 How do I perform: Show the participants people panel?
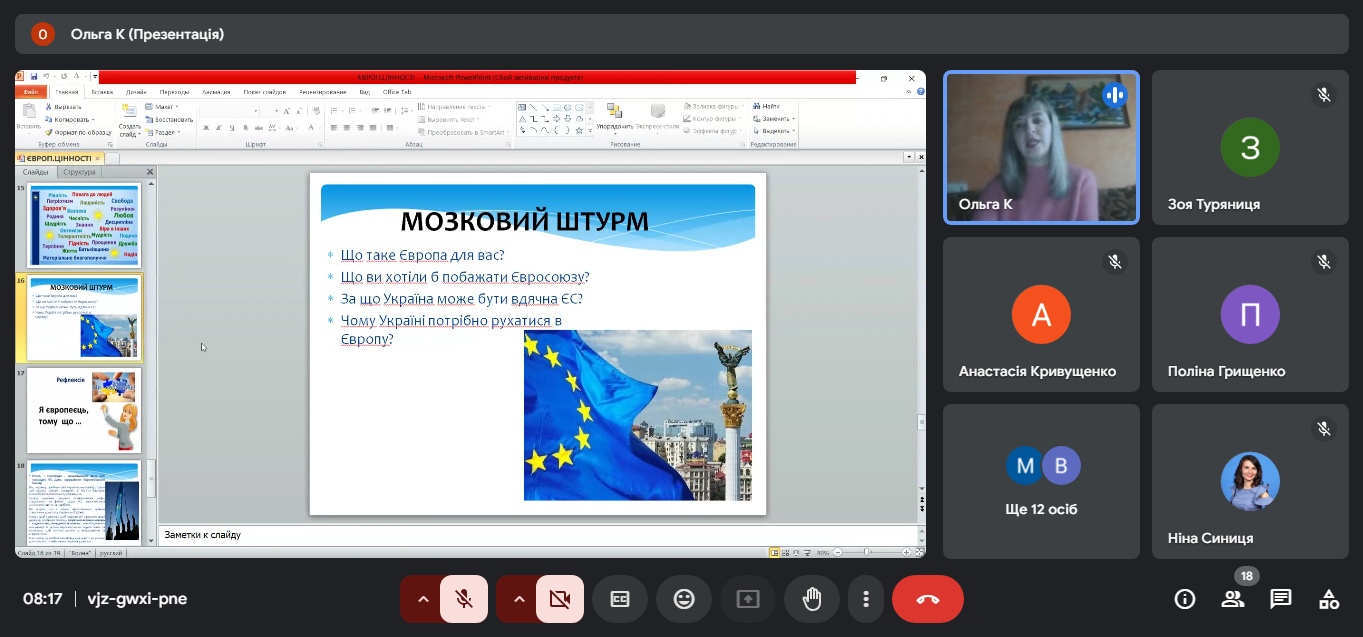(x=1233, y=599)
